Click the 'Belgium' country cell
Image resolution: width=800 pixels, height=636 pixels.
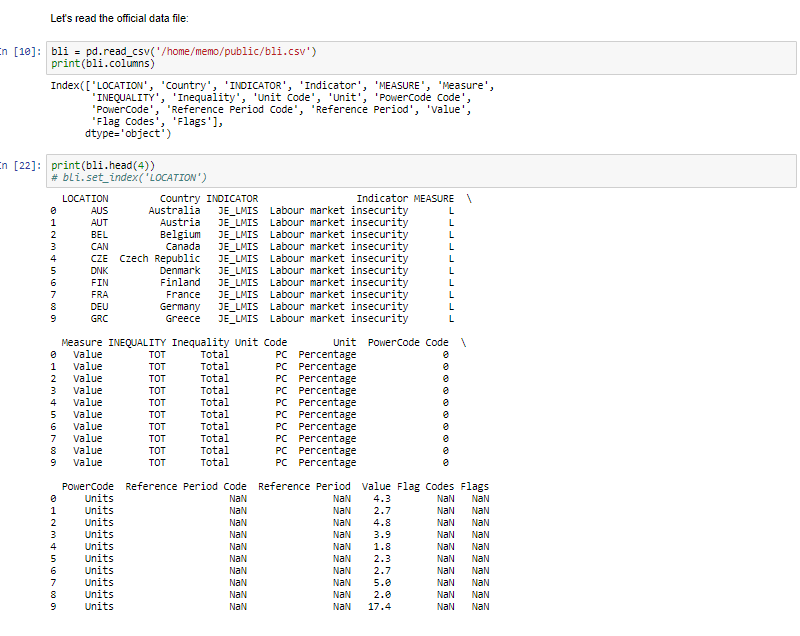(180, 235)
